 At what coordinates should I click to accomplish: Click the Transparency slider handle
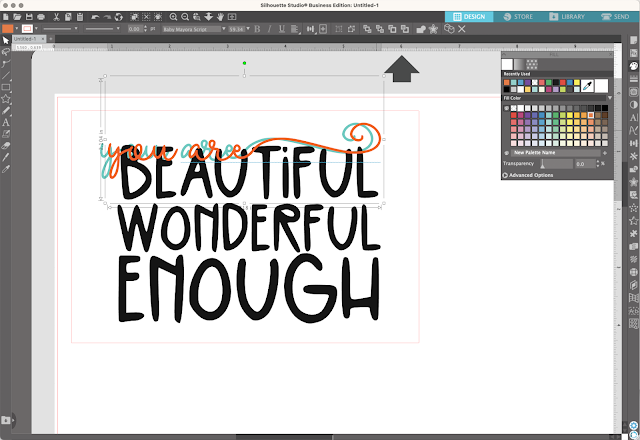(542, 163)
